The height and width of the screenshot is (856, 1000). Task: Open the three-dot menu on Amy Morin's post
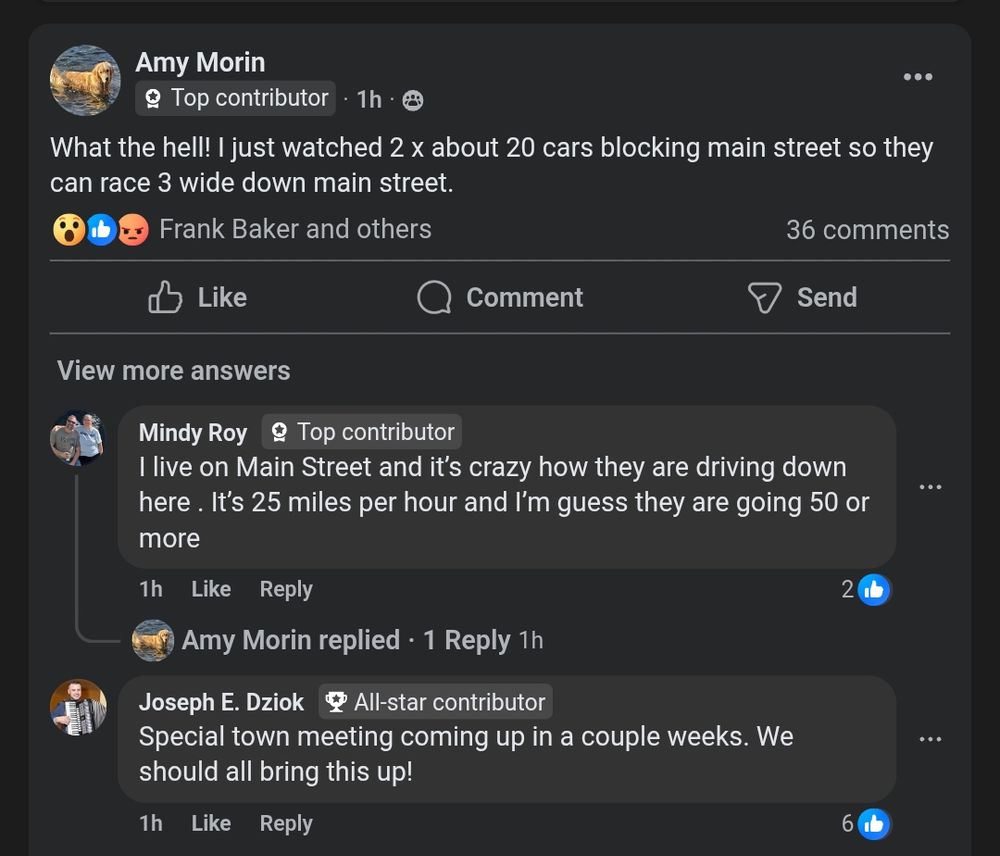(x=917, y=76)
